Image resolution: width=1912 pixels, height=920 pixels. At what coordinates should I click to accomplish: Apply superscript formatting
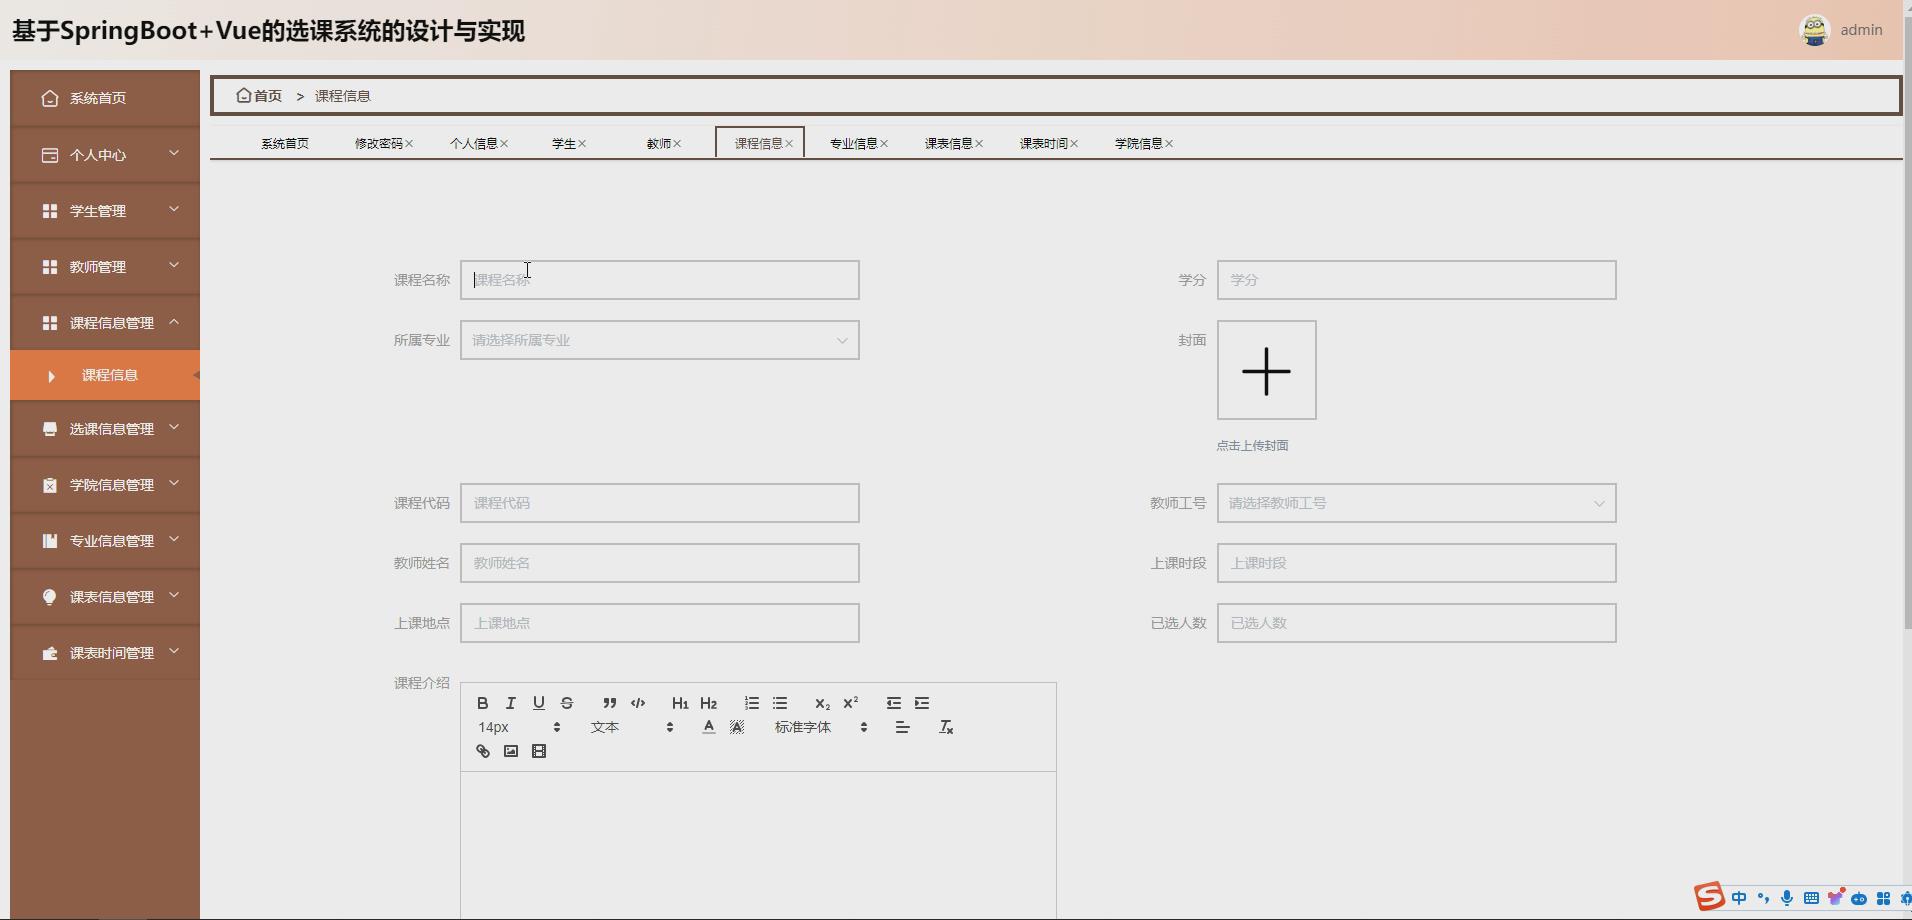coord(851,703)
